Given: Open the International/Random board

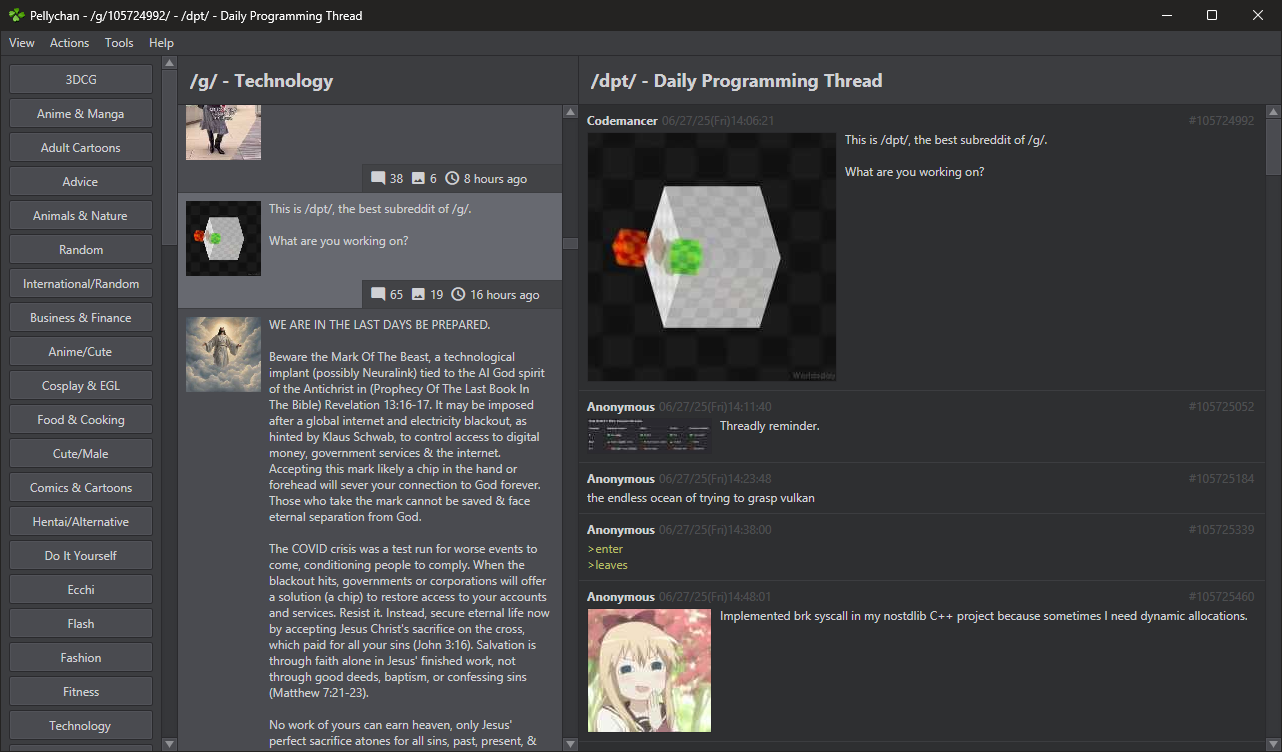Looking at the screenshot, I should [x=81, y=284].
